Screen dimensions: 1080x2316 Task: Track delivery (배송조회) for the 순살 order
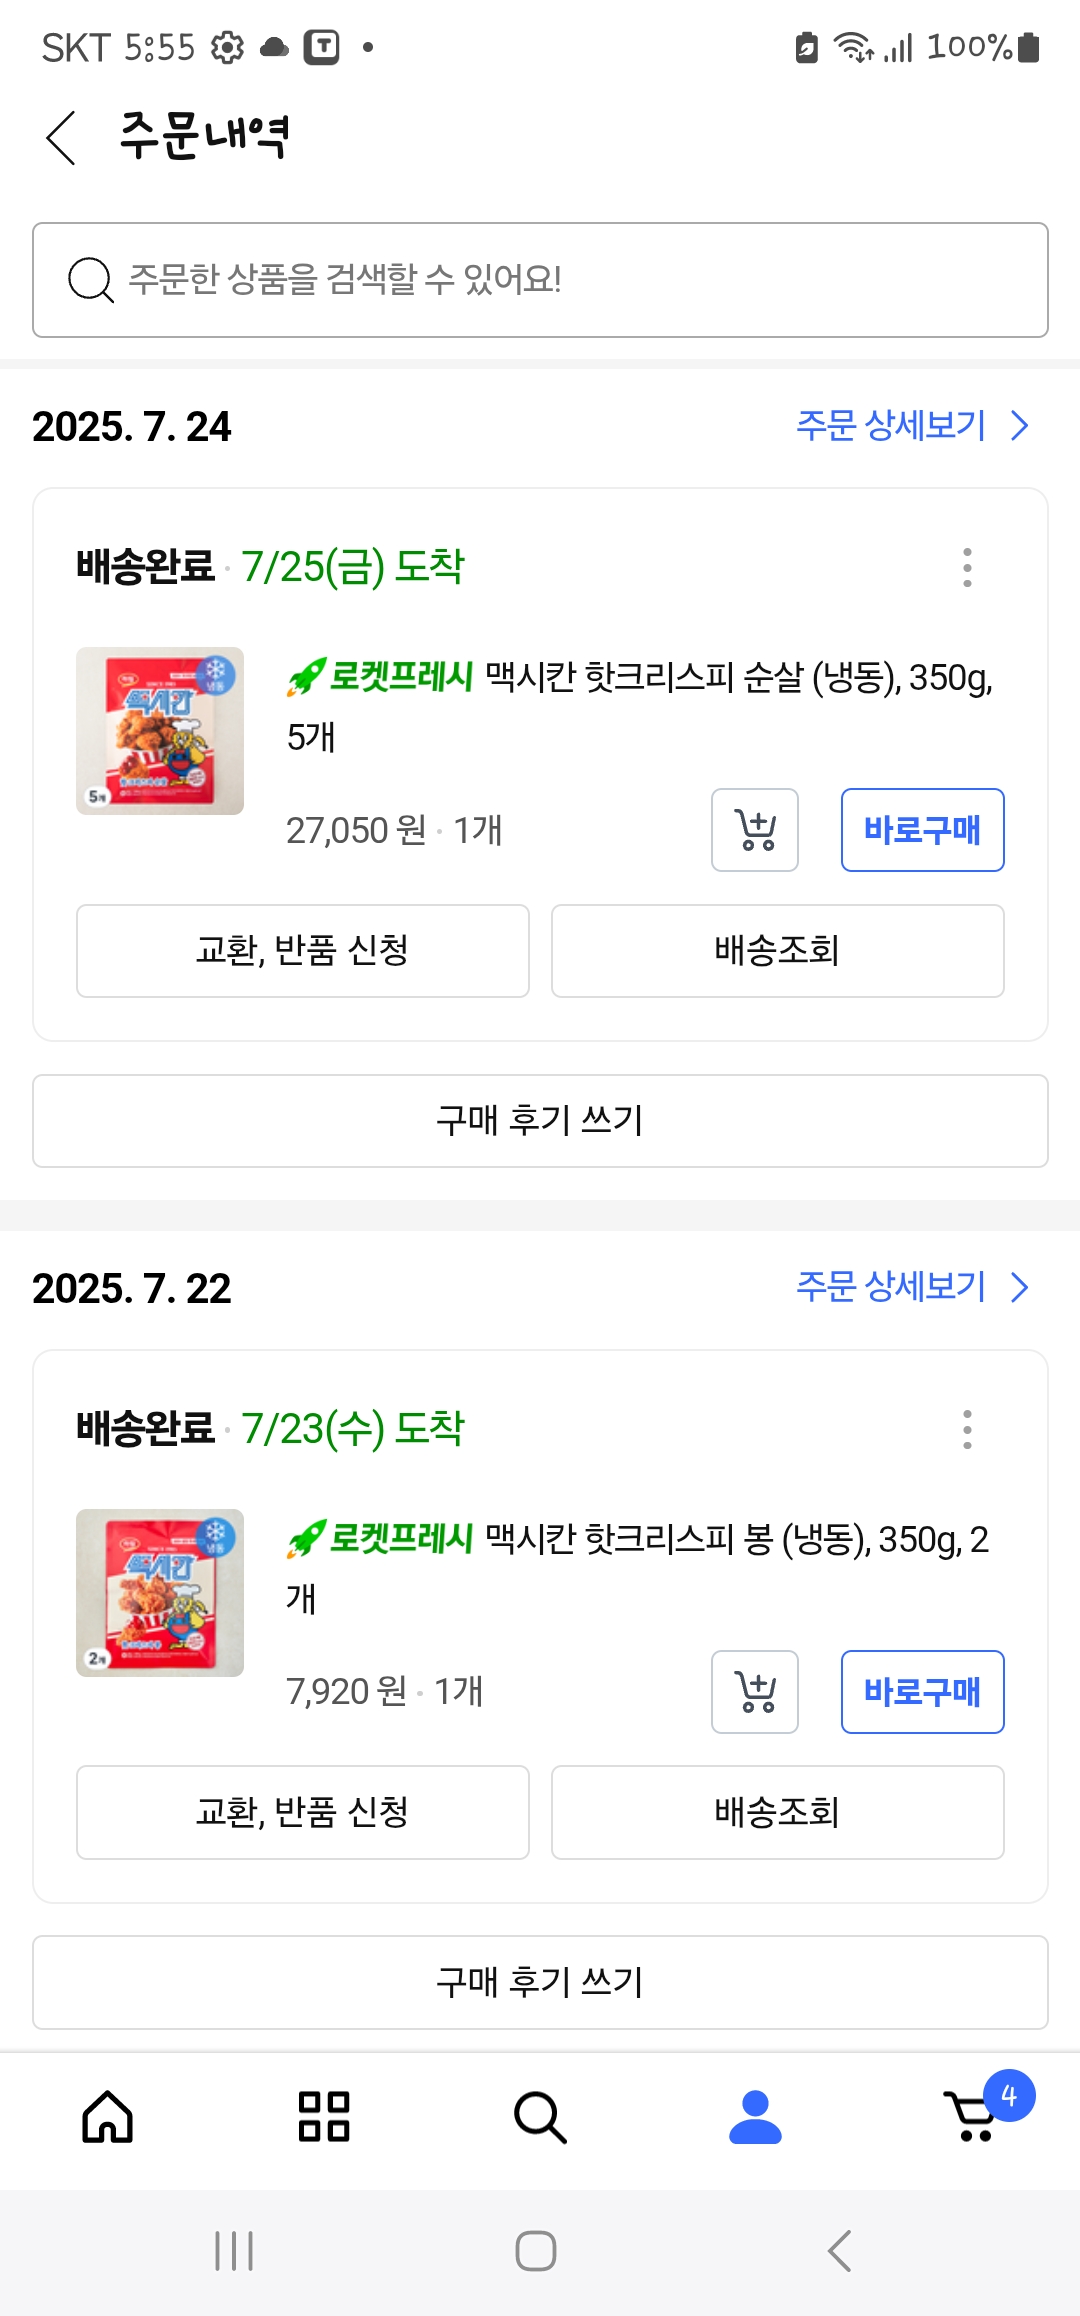pyautogui.click(x=777, y=951)
